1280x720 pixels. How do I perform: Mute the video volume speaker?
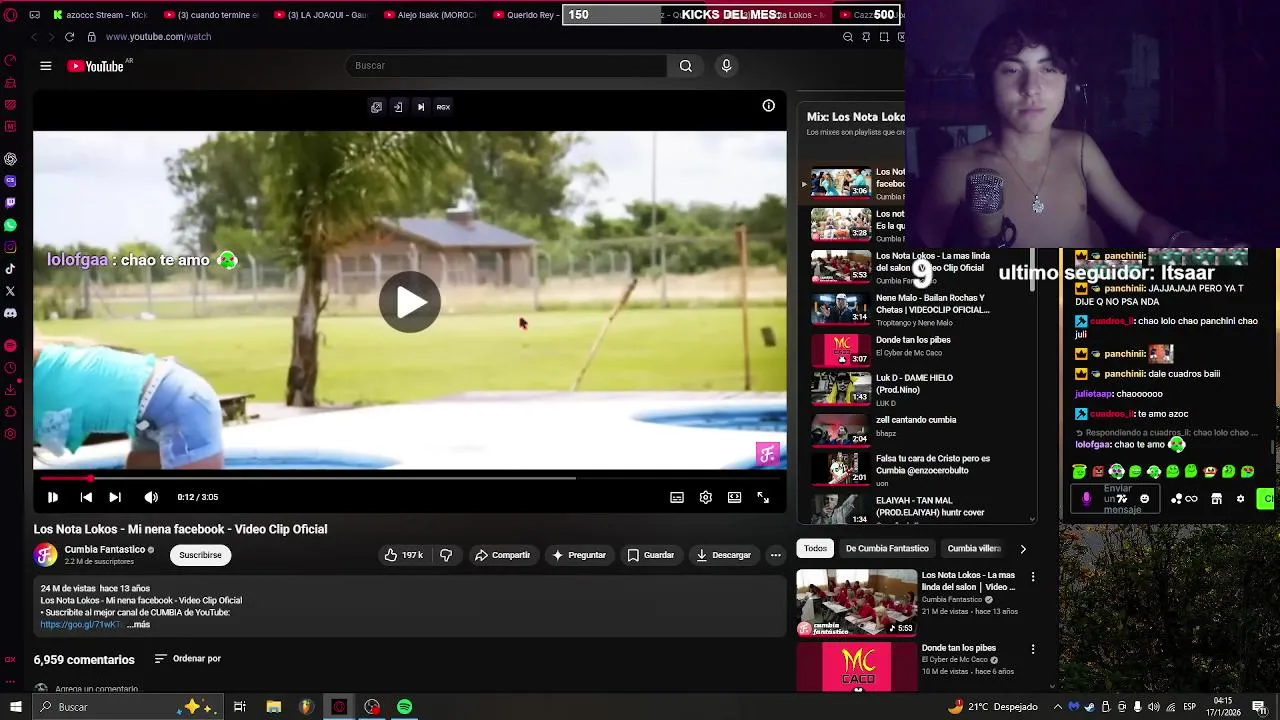[151, 497]
